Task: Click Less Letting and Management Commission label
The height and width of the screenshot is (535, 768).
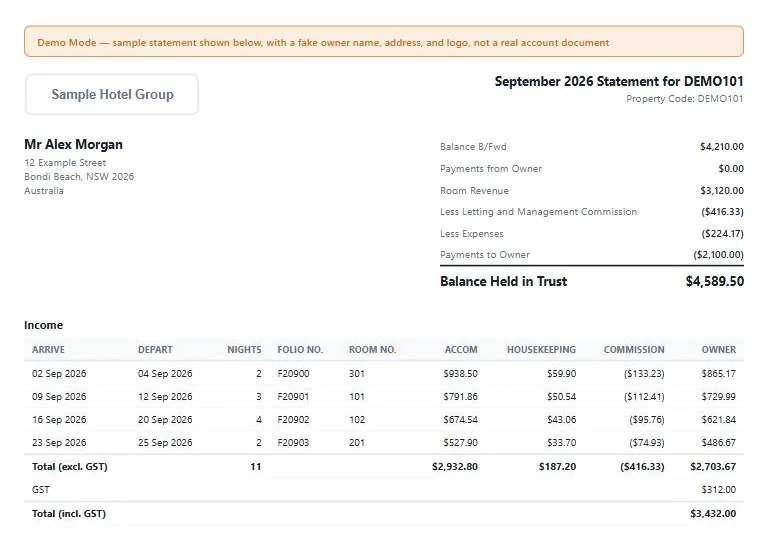Action: pyautogui.click(x=538, y=212)
